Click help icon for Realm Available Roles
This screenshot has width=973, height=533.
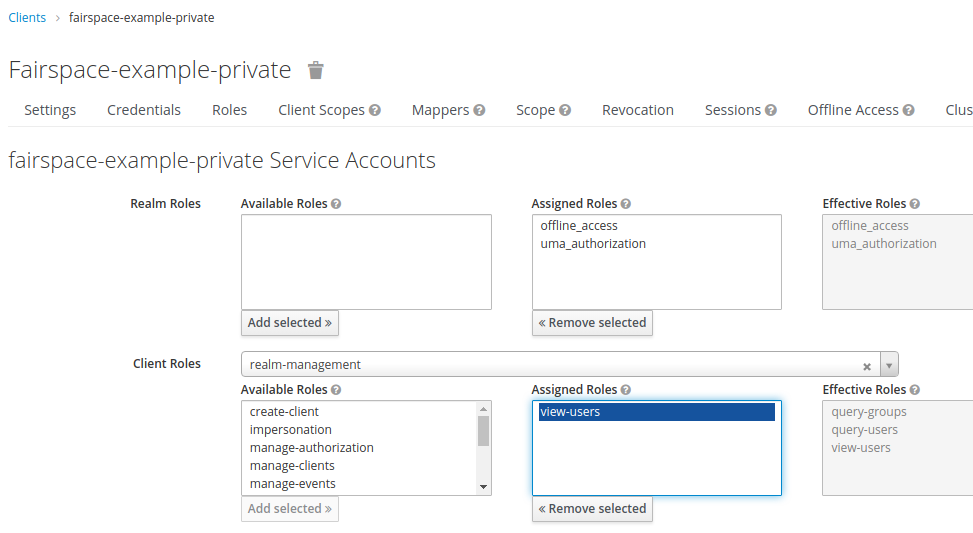click(x=336, y=204)
